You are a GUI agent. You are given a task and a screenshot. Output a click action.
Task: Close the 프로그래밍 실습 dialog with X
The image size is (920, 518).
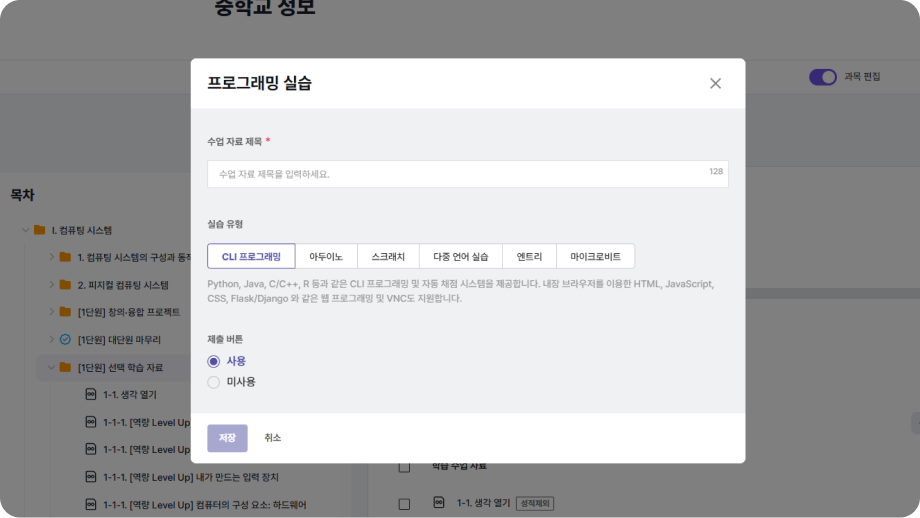pyautogui.click(x=715, y=84)
